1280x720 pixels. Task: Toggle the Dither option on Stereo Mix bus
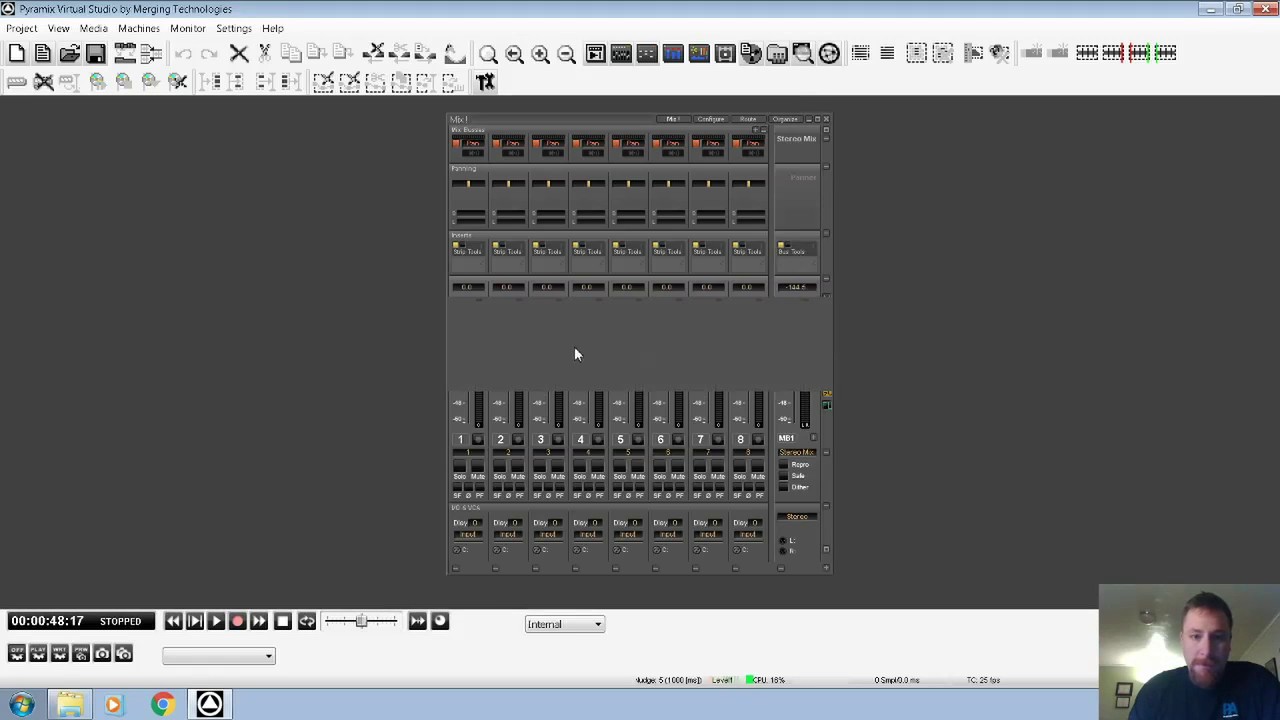[x=783, y=487]
